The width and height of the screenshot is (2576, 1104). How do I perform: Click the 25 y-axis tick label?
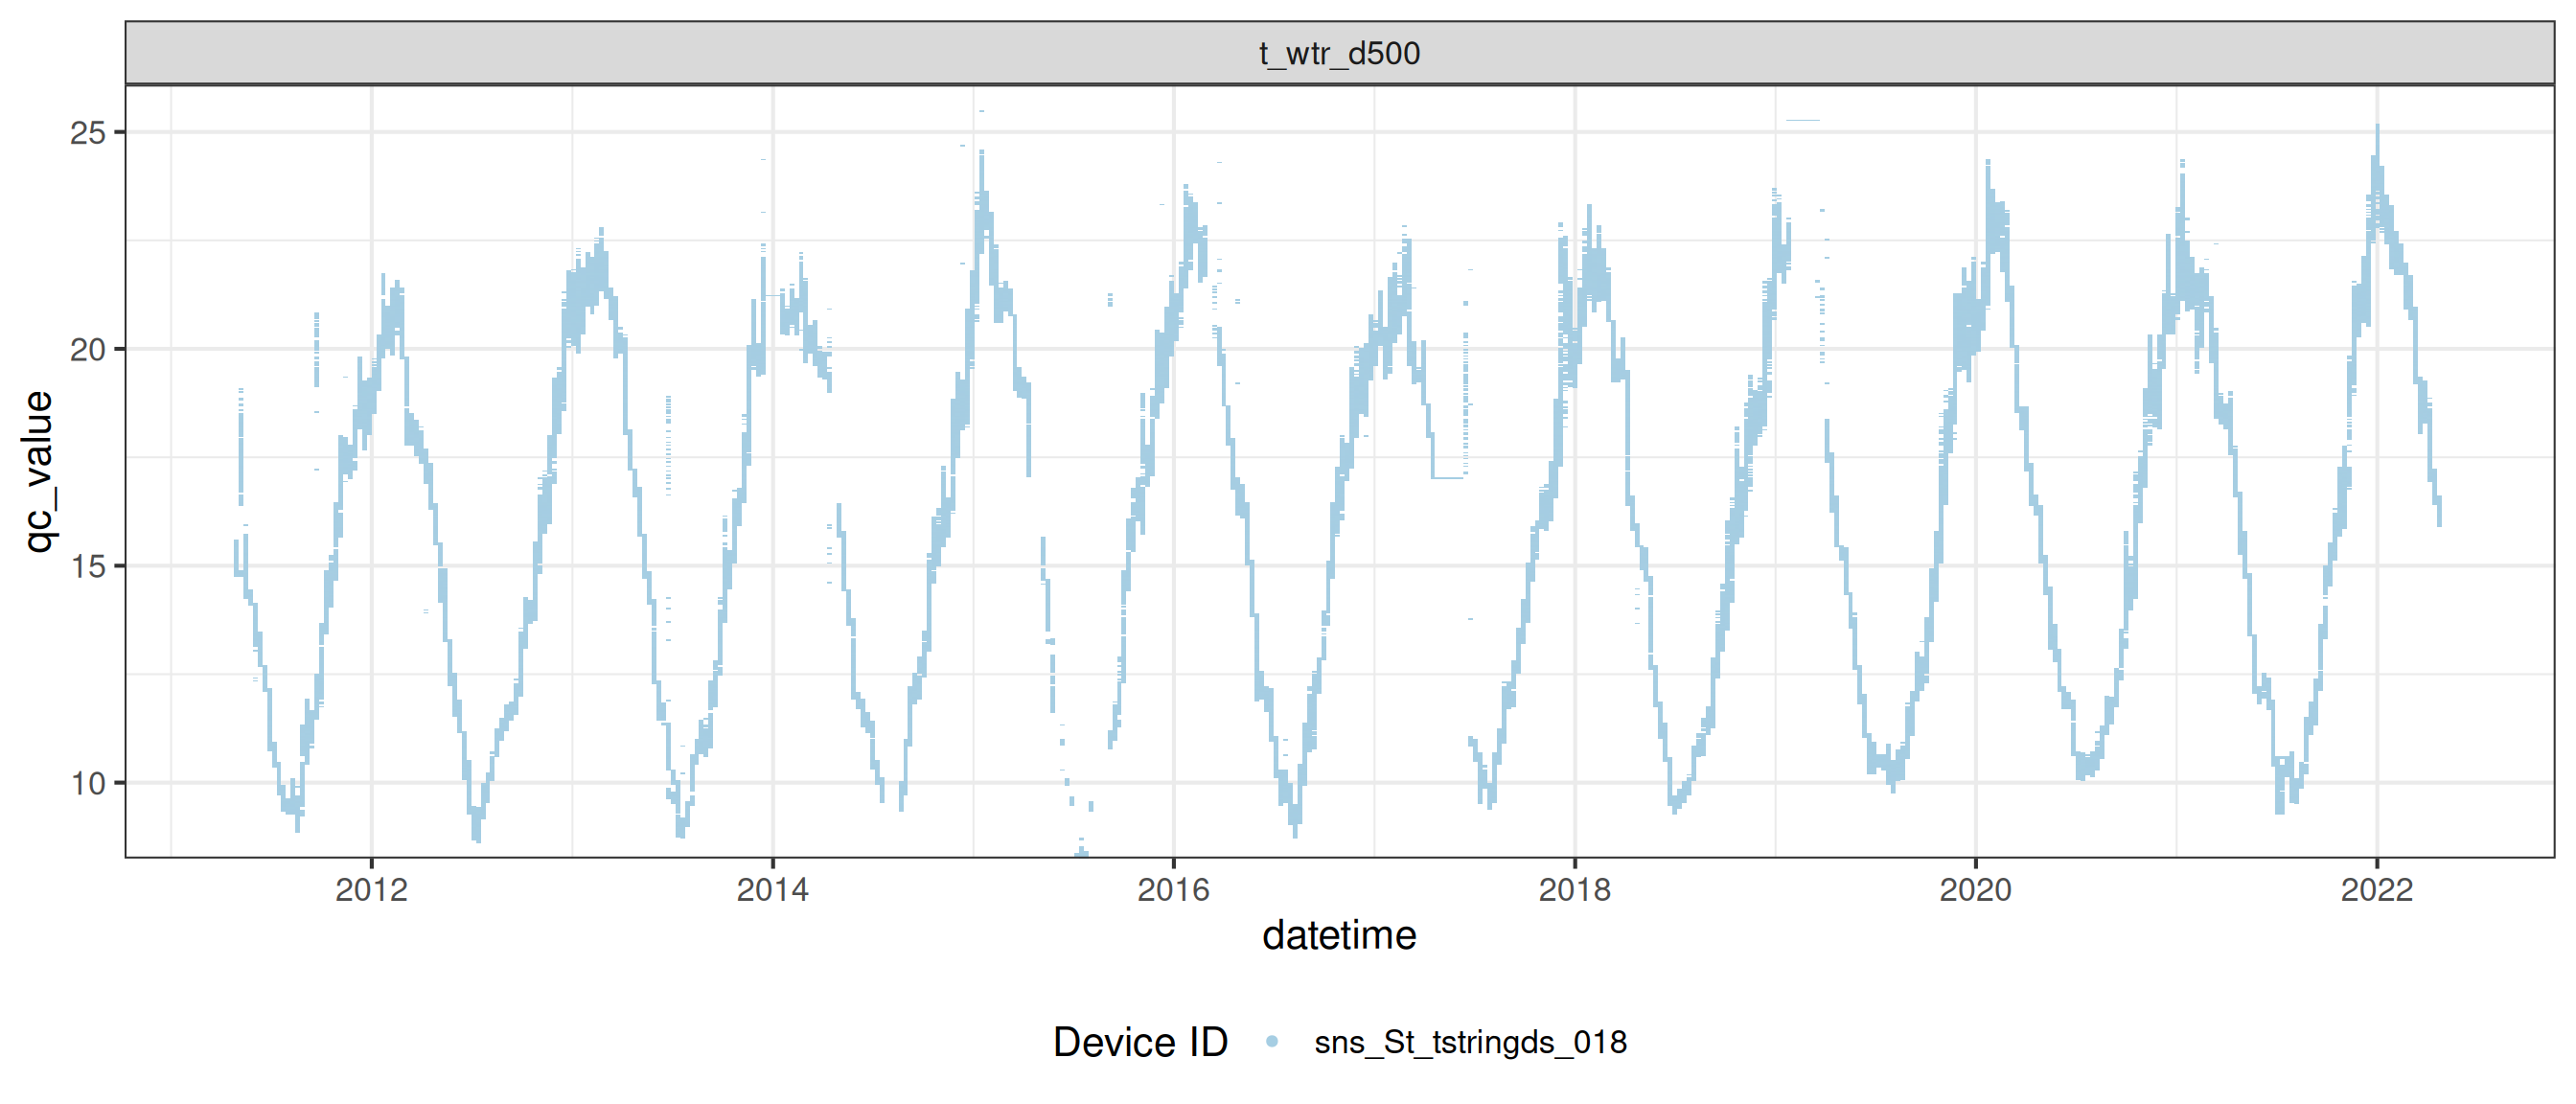point(88,132)
